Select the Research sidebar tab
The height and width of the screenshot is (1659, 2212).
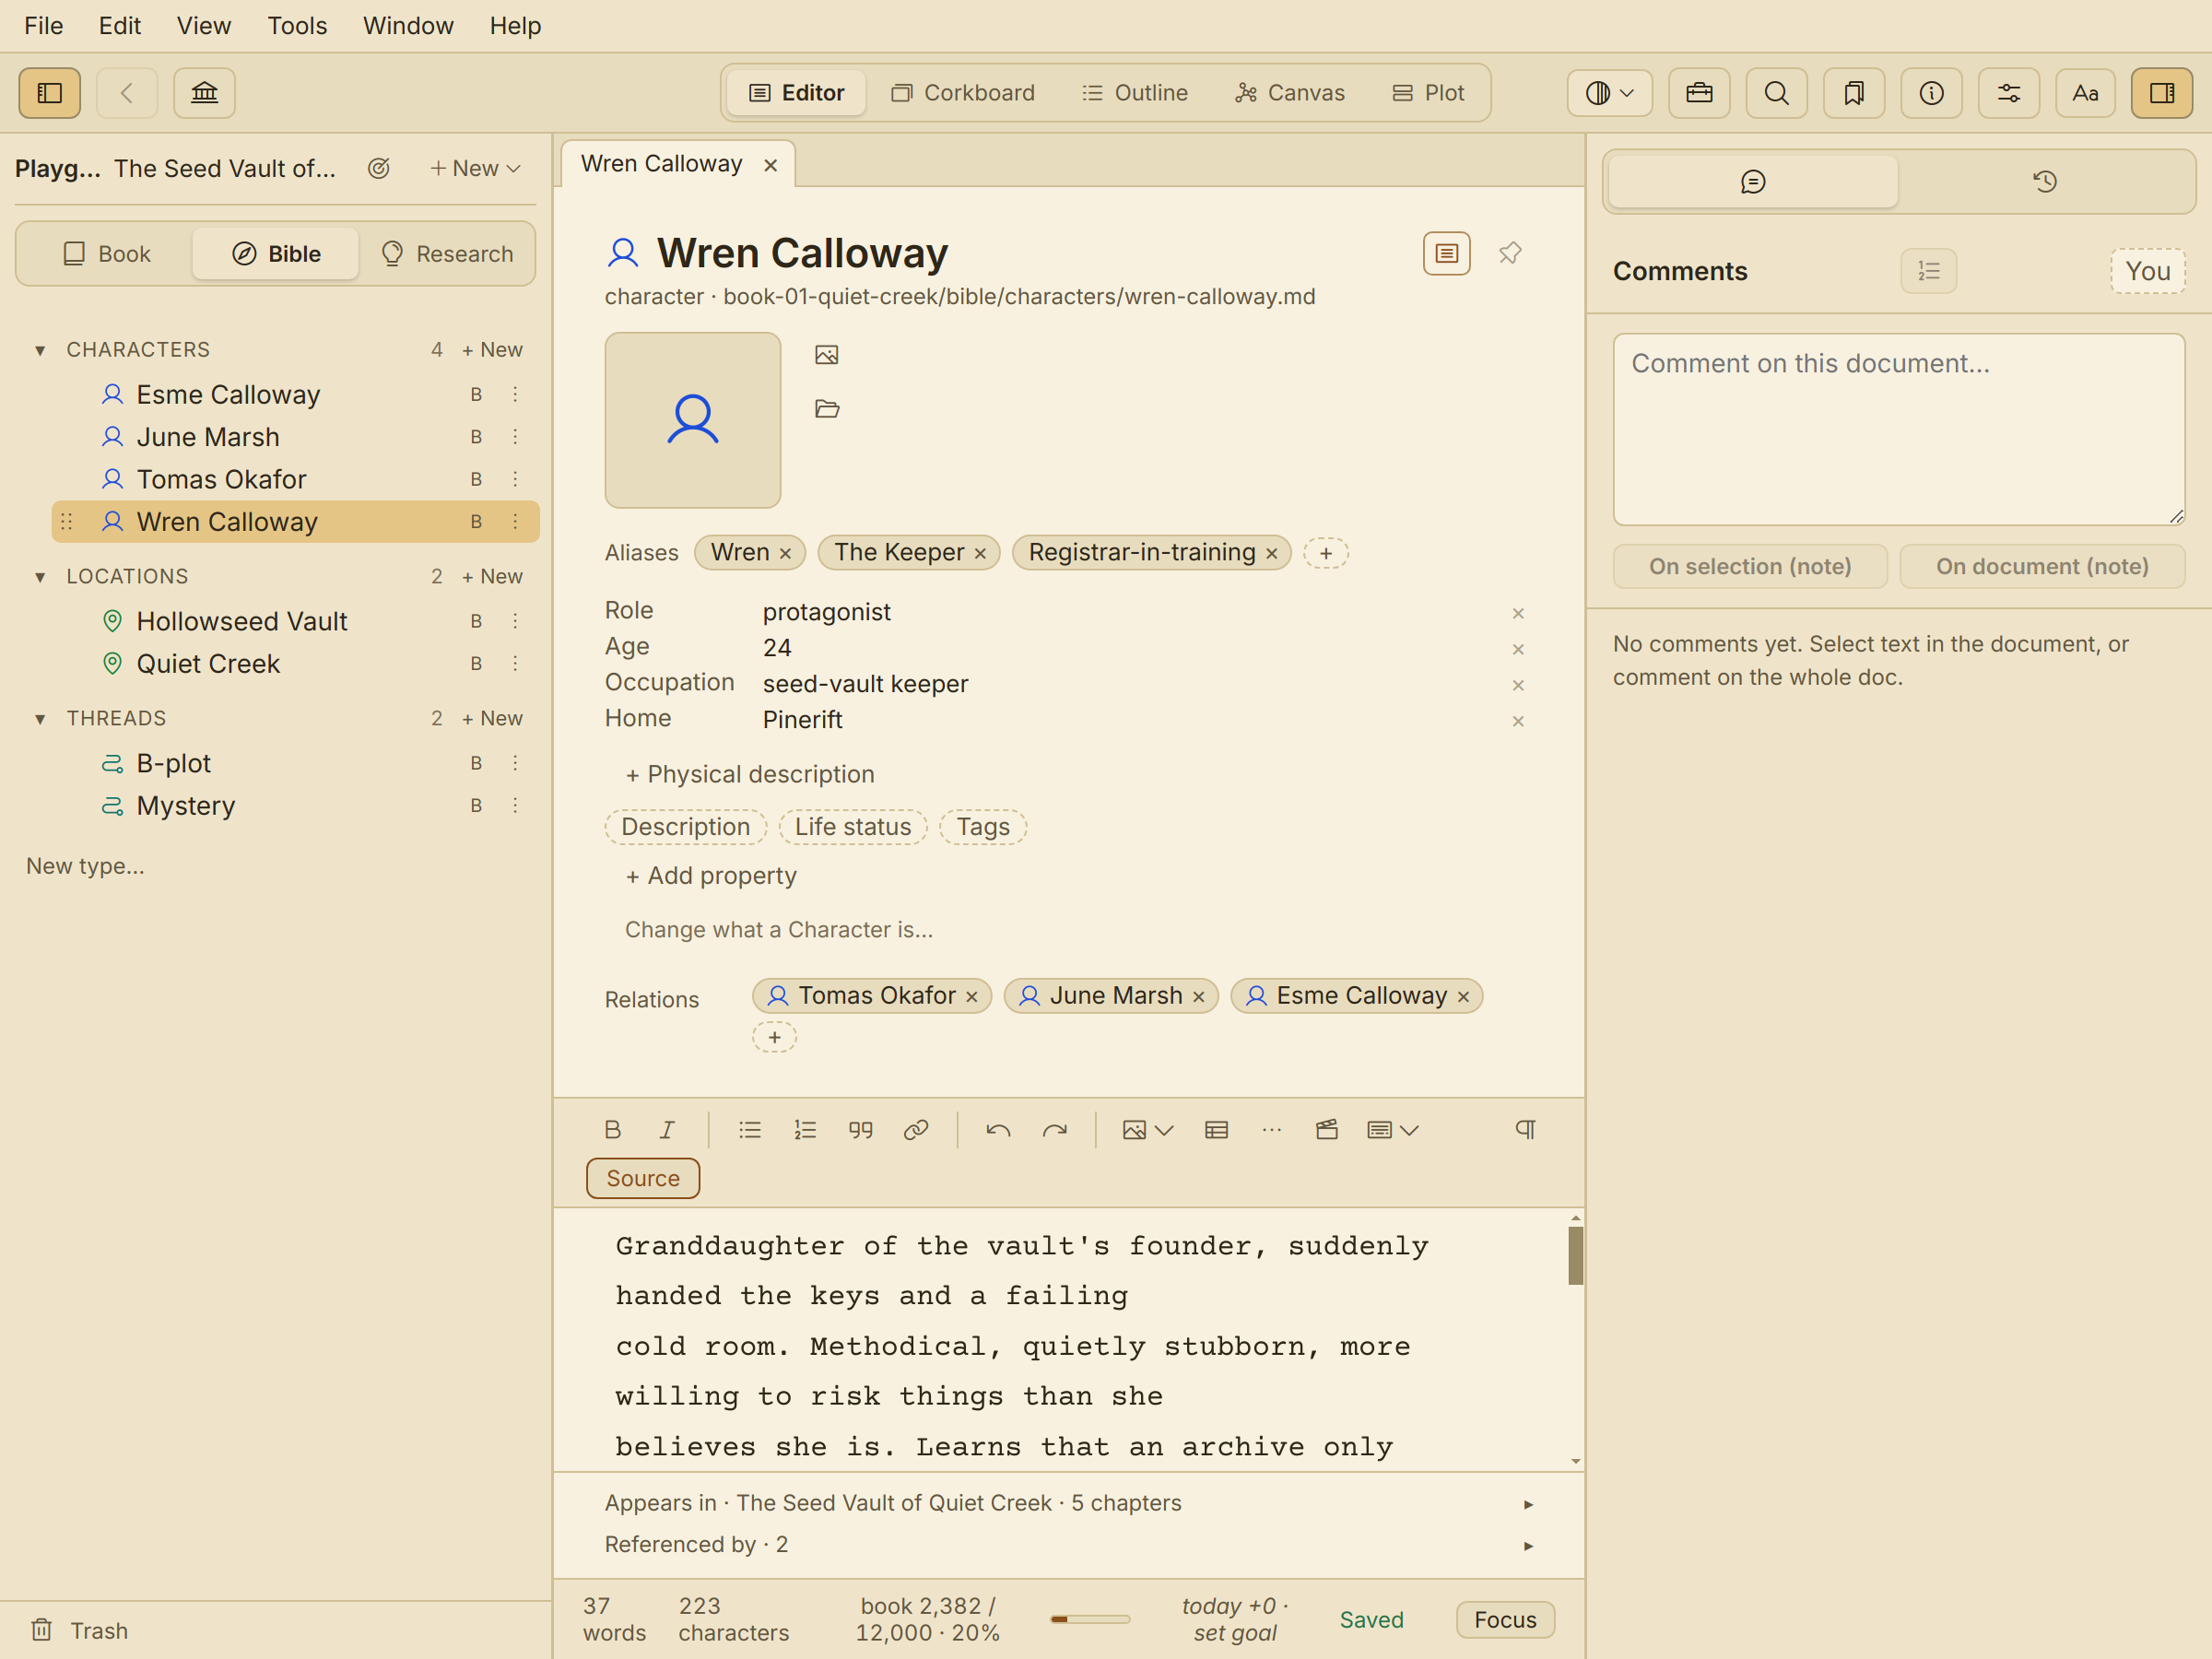(x=447, y=254)
